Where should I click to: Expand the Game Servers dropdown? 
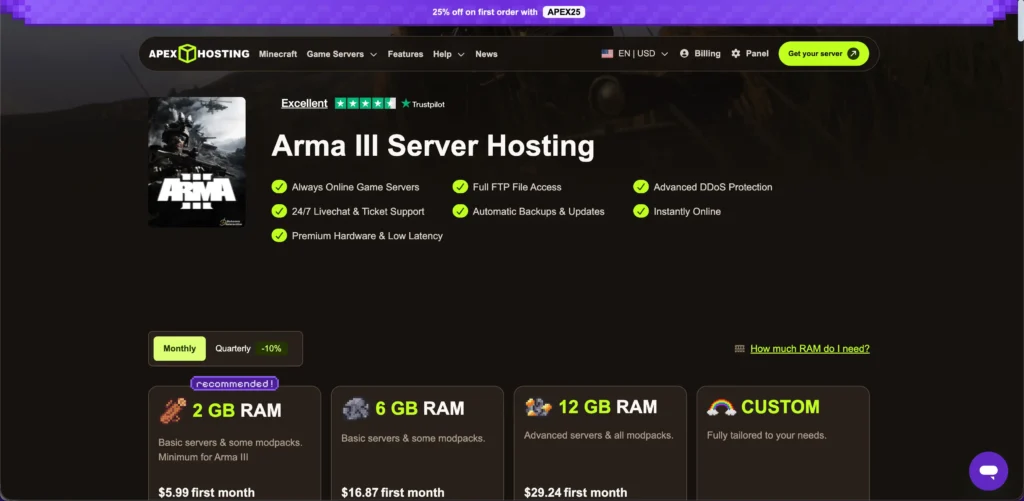(341, 54)
